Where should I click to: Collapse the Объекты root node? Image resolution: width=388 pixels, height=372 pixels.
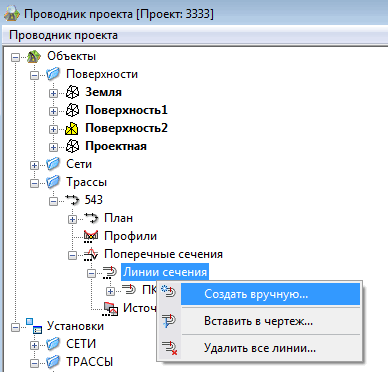tap(15, 57)
